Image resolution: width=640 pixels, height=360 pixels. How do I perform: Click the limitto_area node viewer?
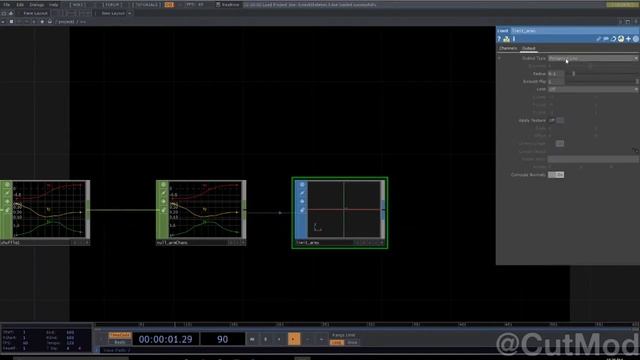point(344,209)
